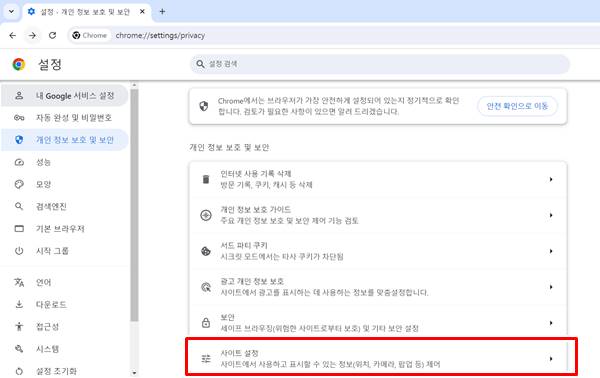Reload the page with the refresh icon
The height and width of the screenshot is (378, 600).
(x=52, y=35)
